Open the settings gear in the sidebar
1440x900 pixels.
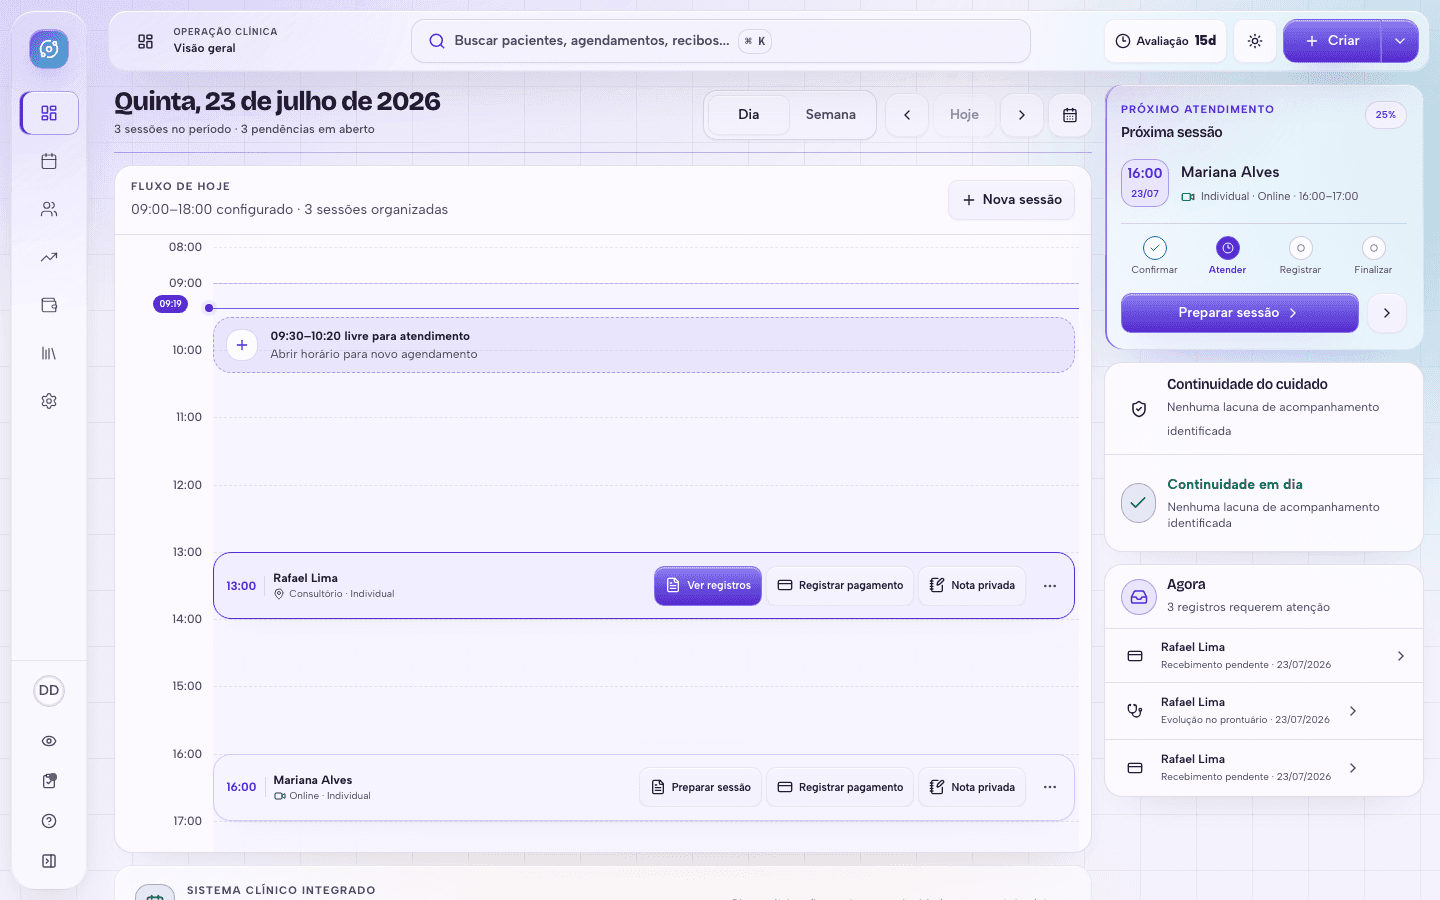tap(49, 401)
